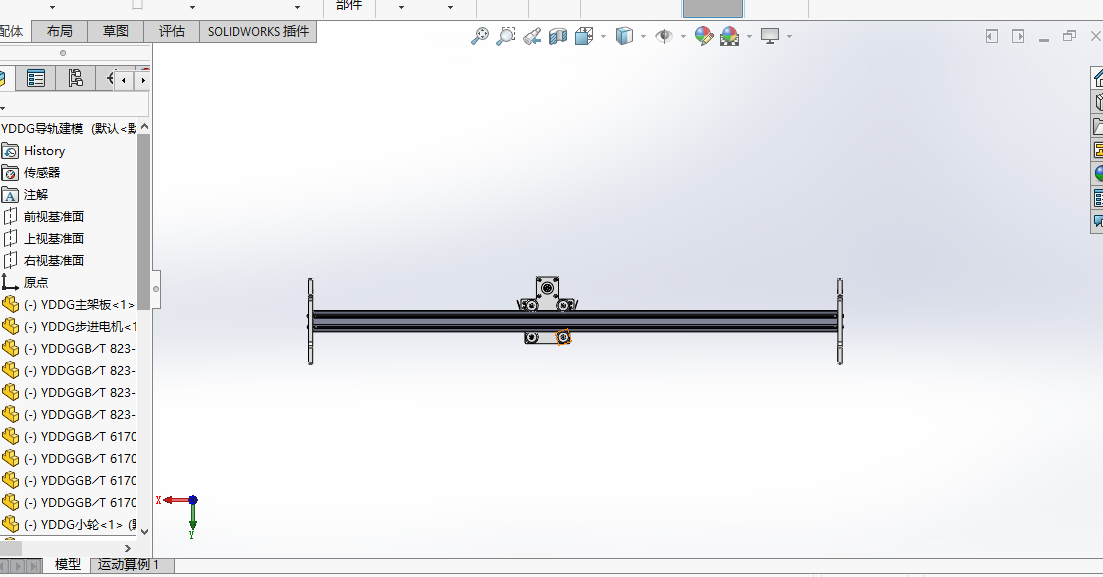Open the ConfigurationManager panel tab
The width and height of the screenshot is (1103, 577).
click(x=75, y=78)
